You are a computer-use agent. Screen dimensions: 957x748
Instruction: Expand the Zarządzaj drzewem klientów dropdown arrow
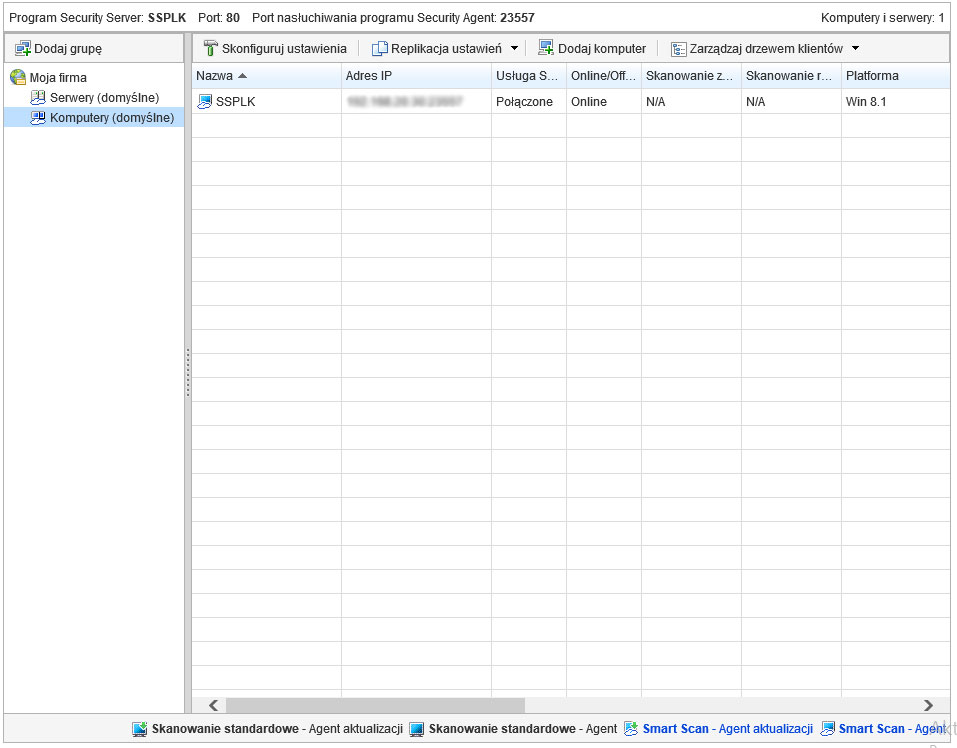click(x=855, y=48)
